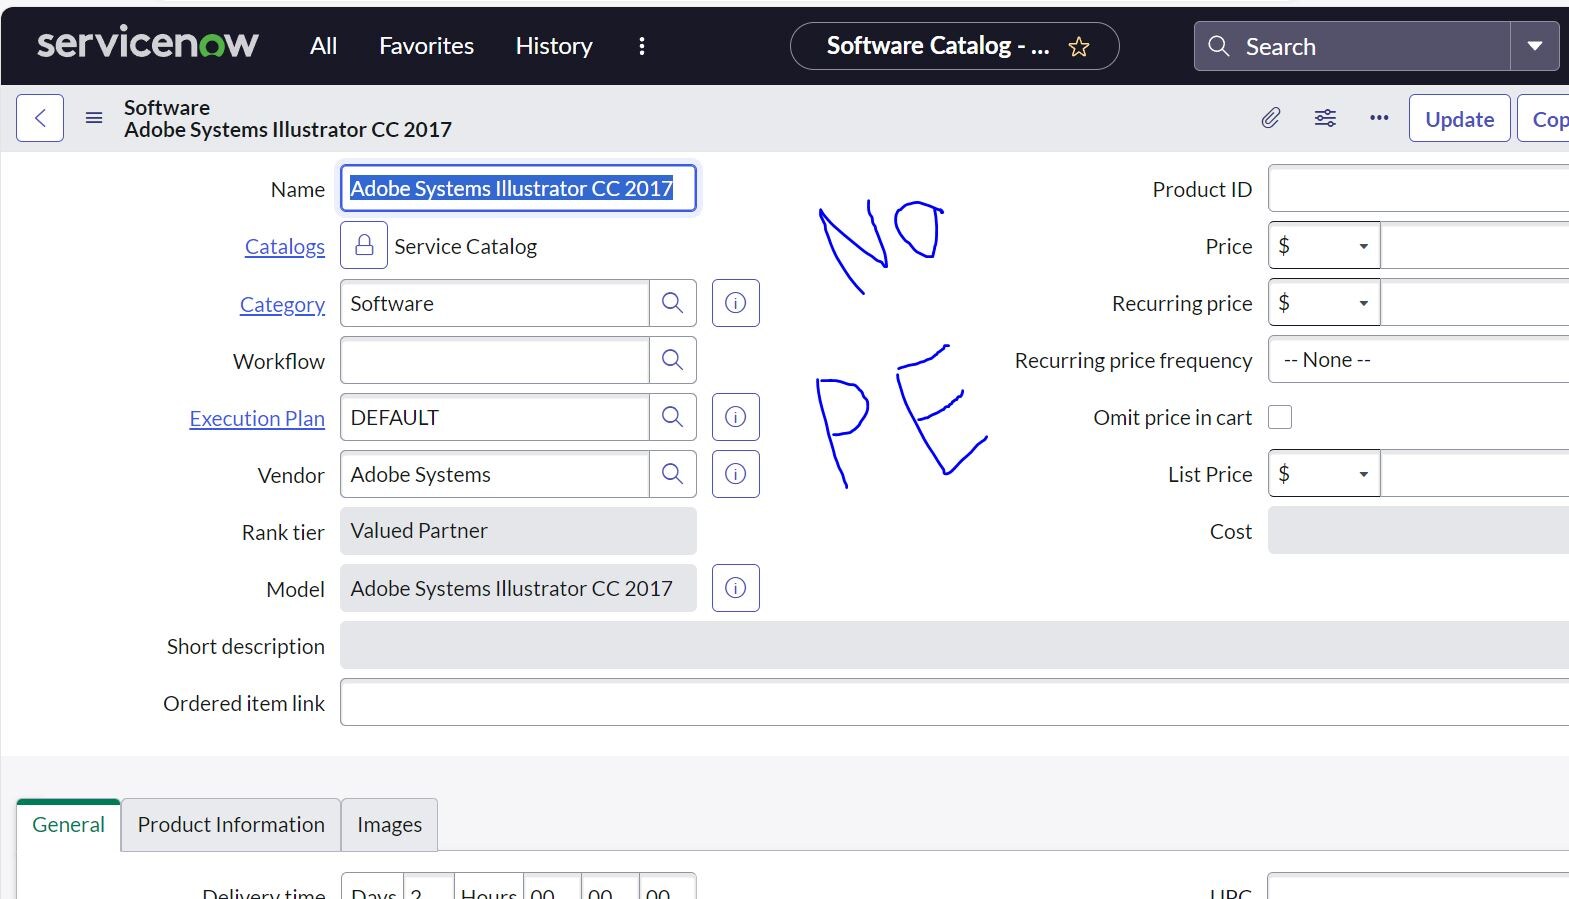Viewport: 1569px width, 899px height.
Task: Look up Vendor with the magnifier icon
Action: coord(673,474)
